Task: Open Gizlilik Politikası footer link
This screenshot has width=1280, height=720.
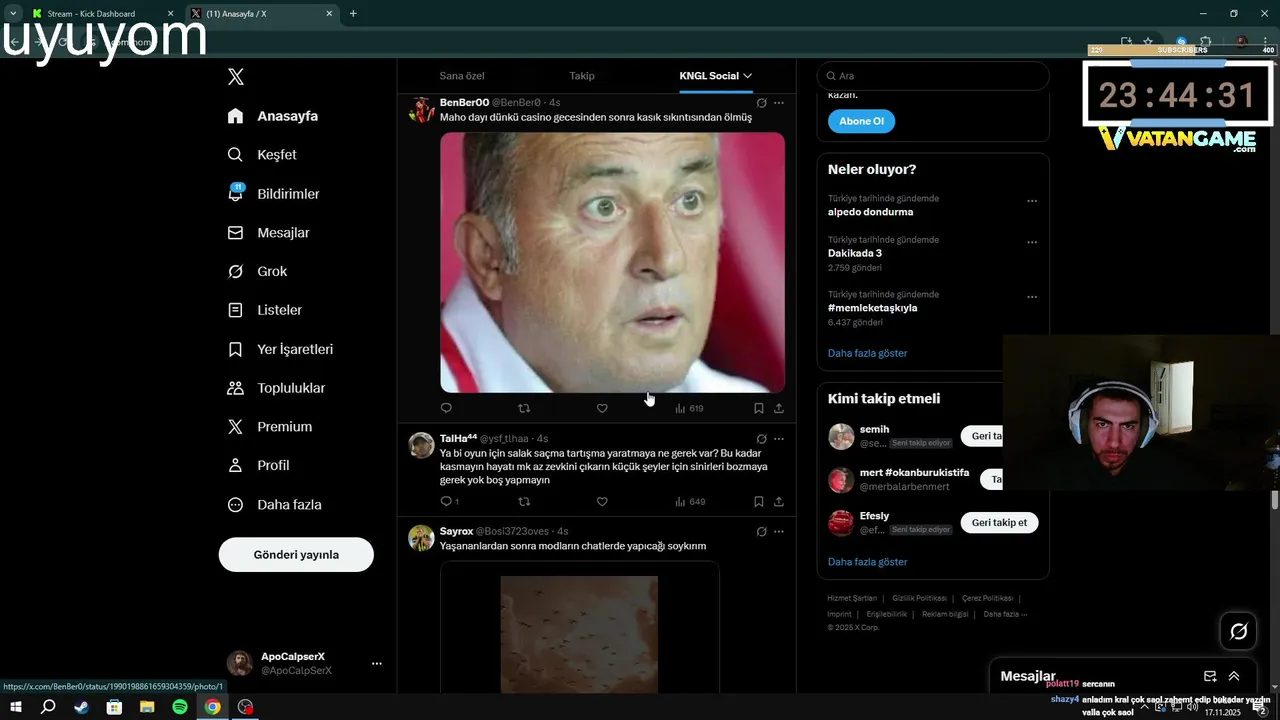Action: pos(919,598)
